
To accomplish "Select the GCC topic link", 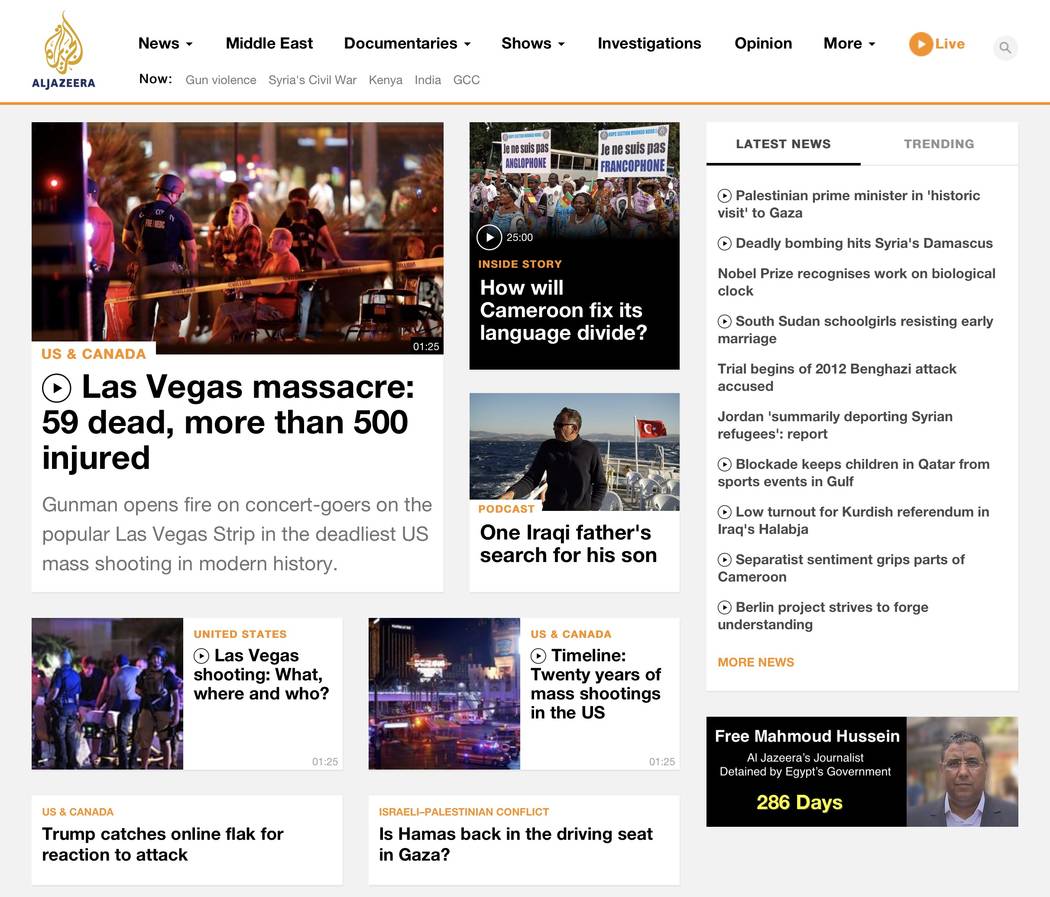I will 467,80.
